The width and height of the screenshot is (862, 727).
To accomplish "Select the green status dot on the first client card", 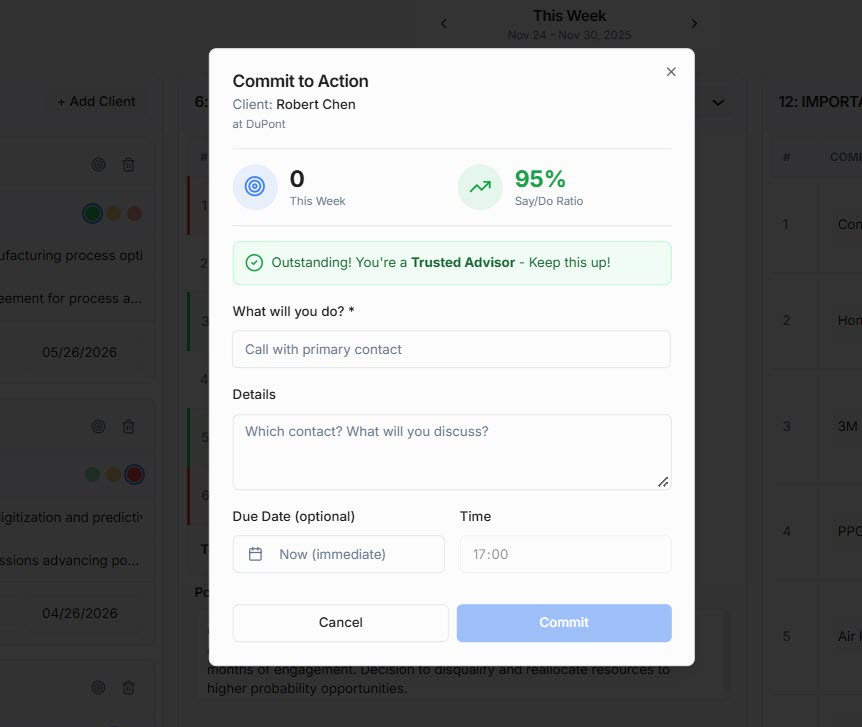I will [92, 213].
